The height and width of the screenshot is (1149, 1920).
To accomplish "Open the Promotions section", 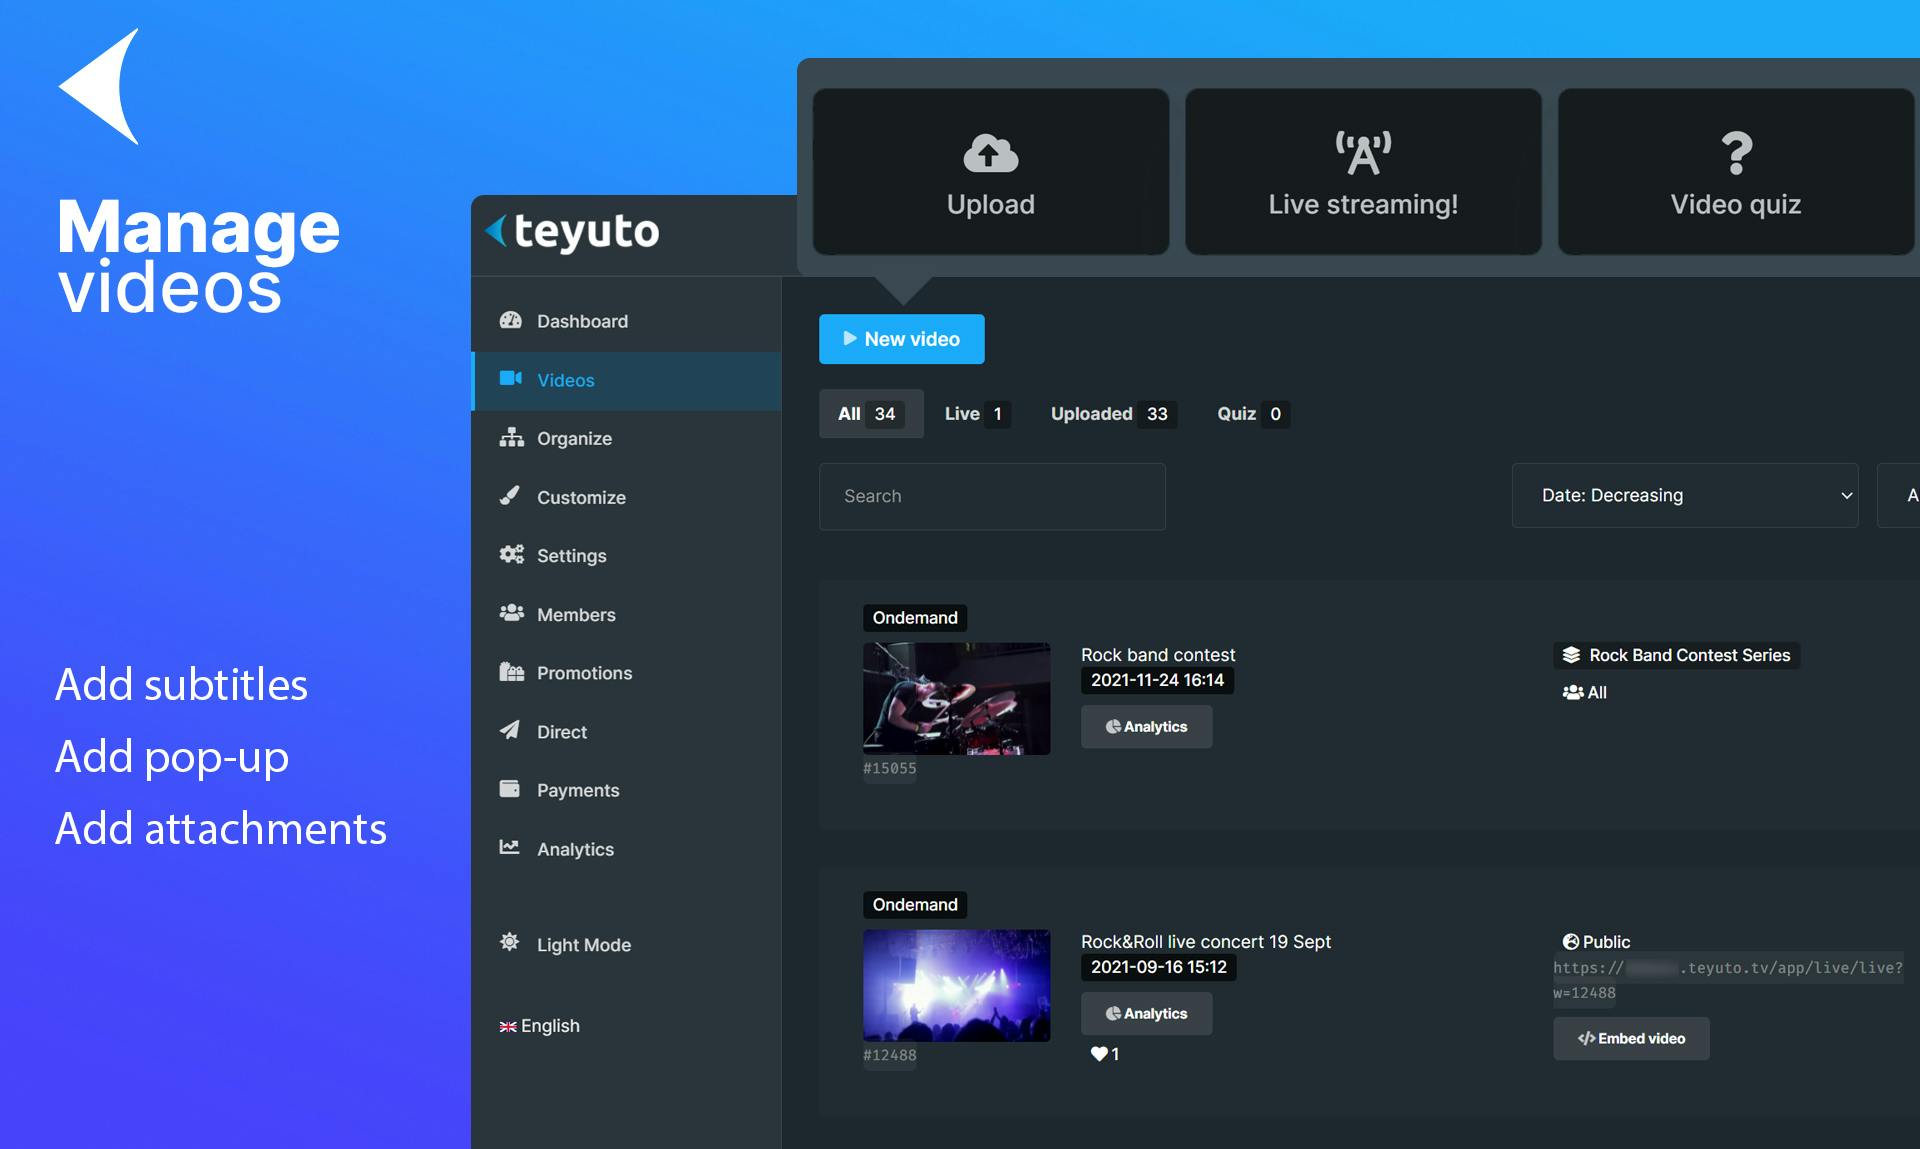I will [x=626, y=673].
